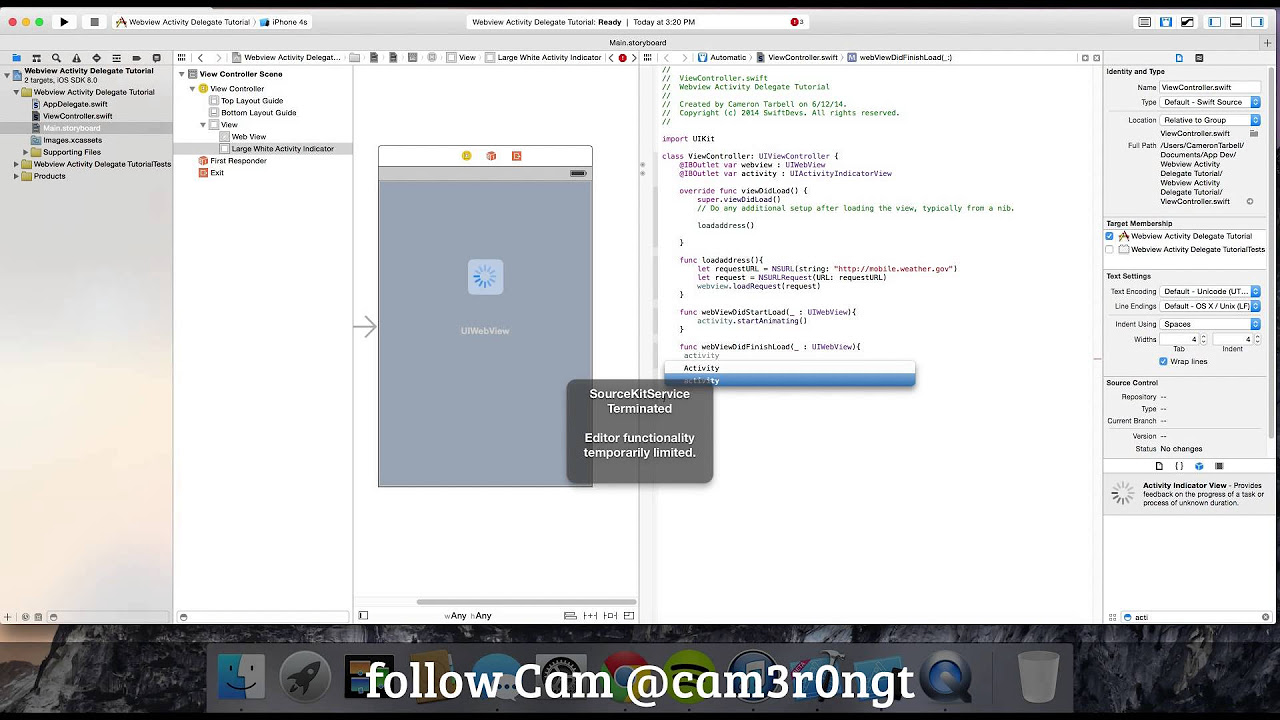Open the Debug navigator

pyautogui.click(x=116, y=58)
